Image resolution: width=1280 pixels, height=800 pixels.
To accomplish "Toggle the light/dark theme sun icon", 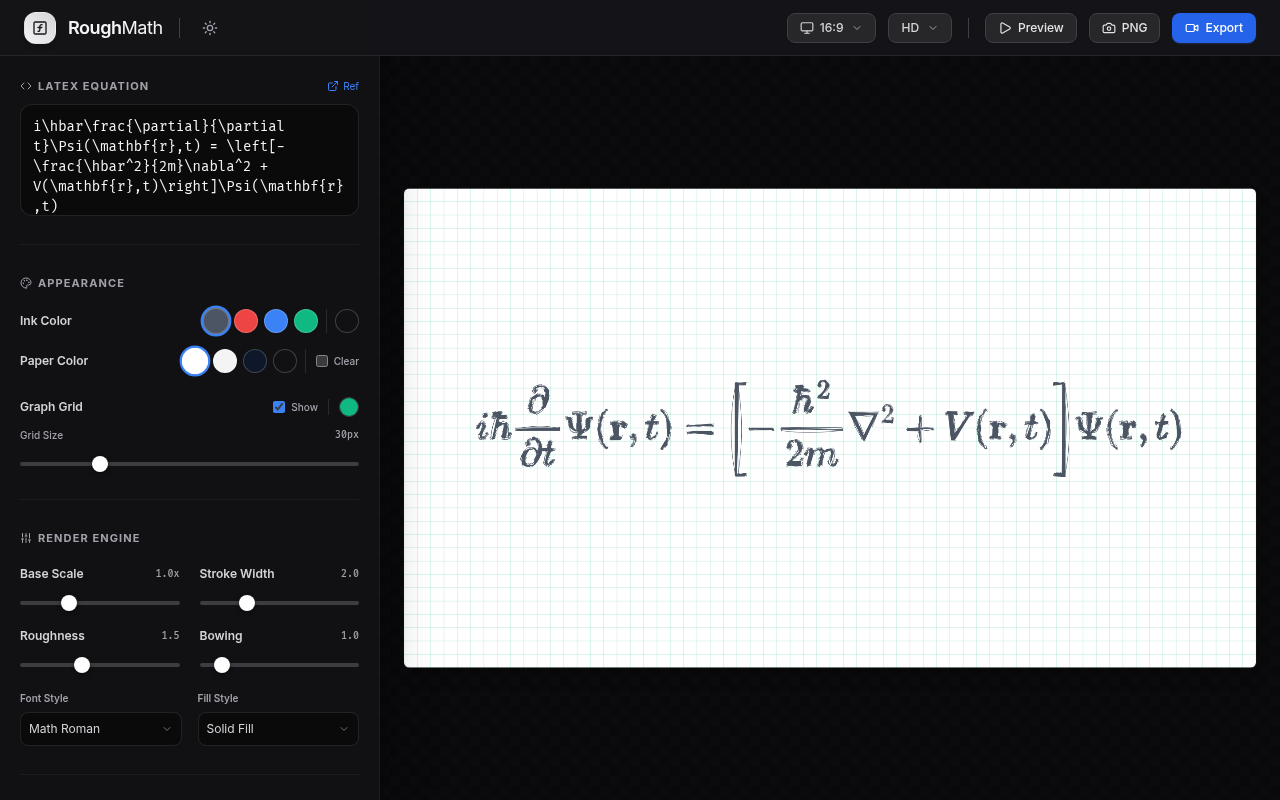I will 210,28.
